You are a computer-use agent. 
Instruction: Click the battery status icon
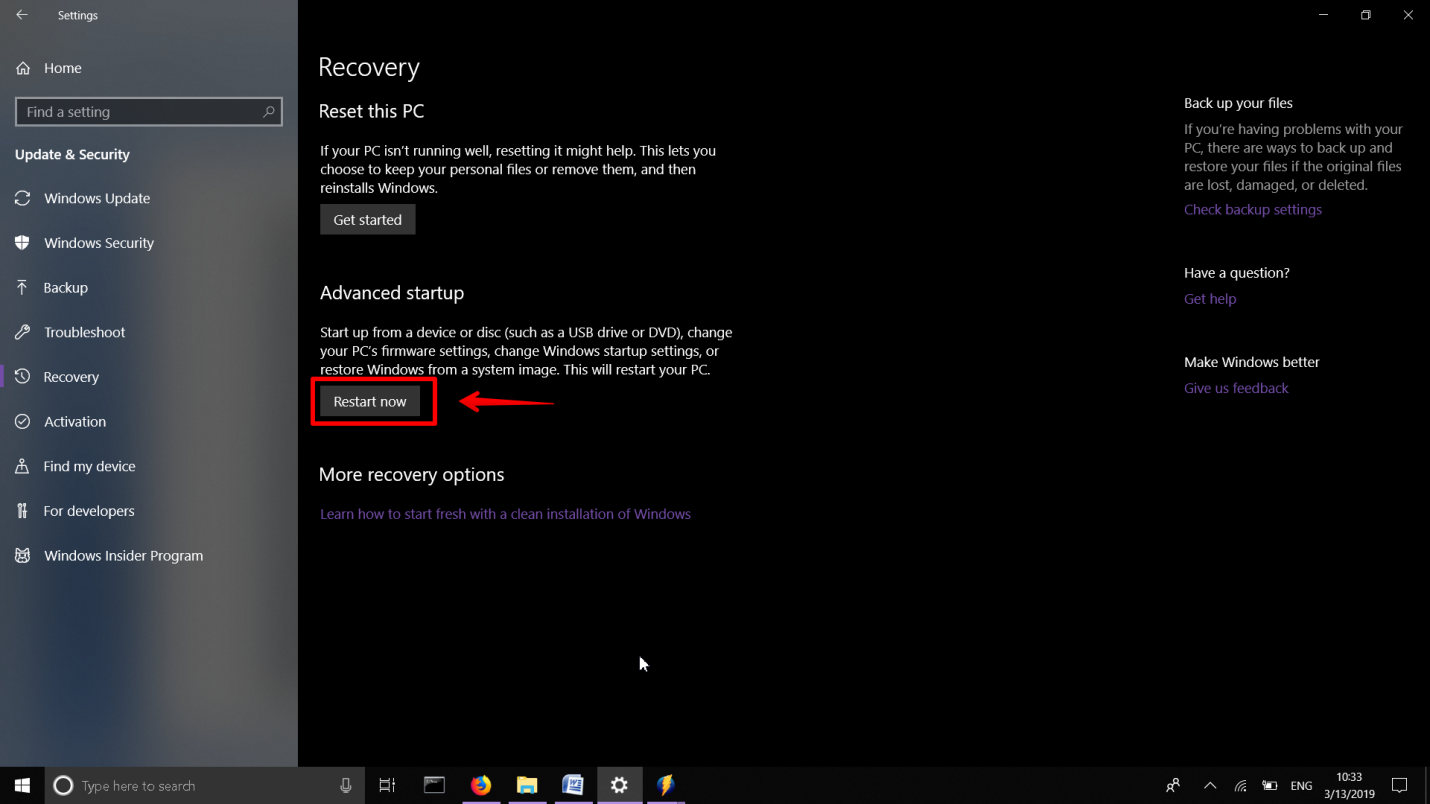1269,786
